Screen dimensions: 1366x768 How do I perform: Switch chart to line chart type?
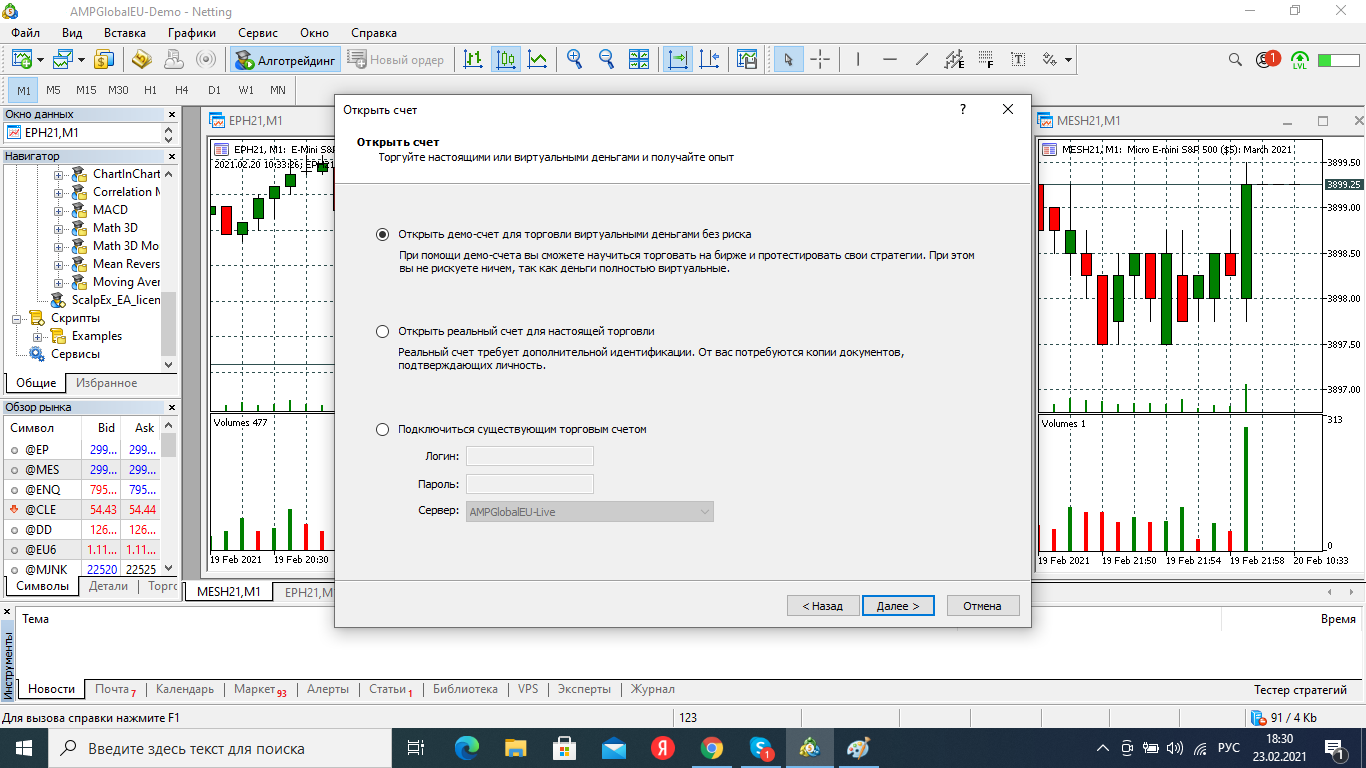(x=538, y=59)
